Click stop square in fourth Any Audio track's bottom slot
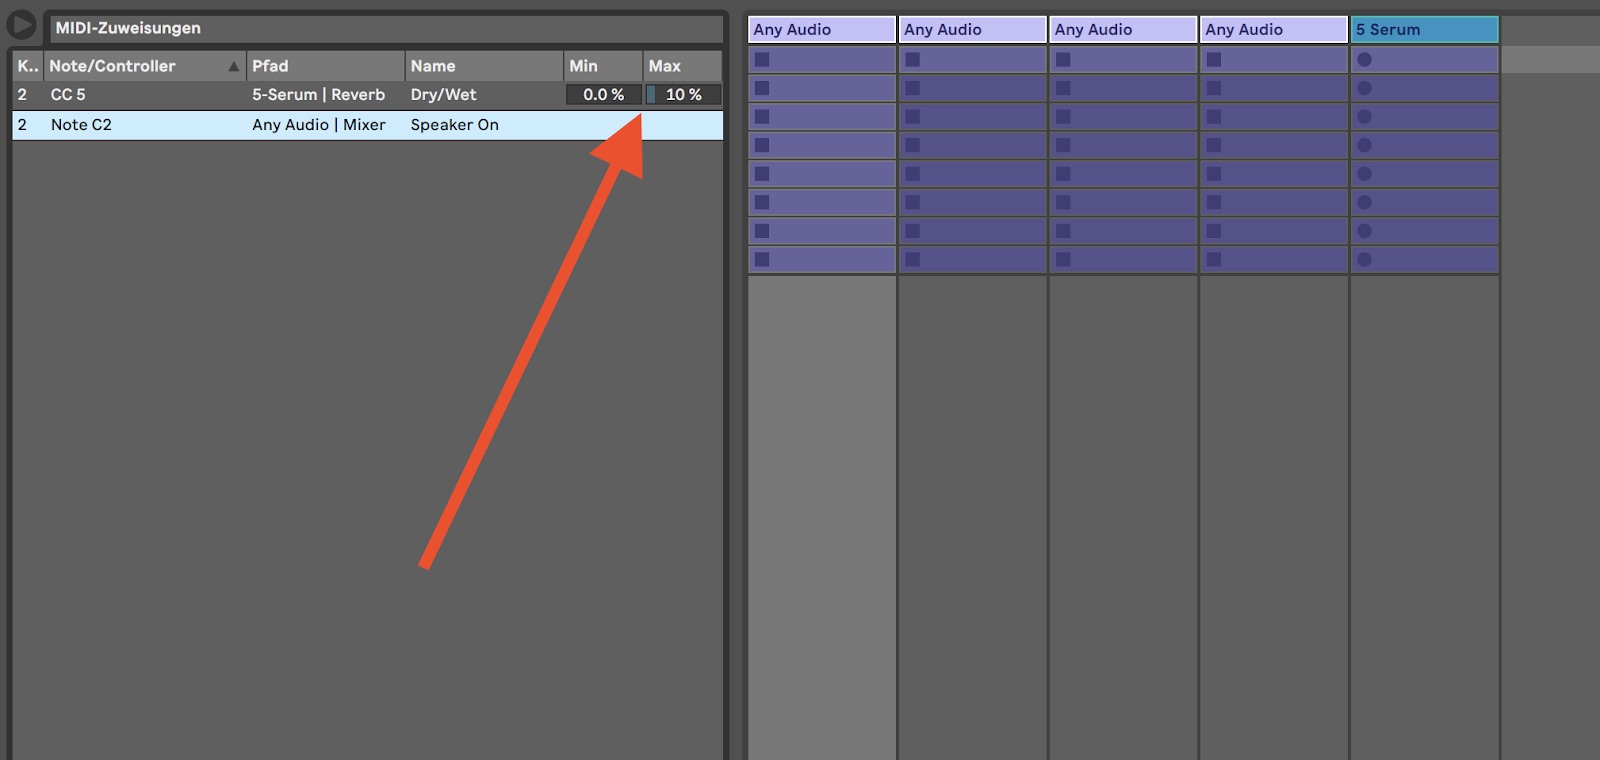Screen dimensions: 1600x760 pyautogui.click(x=1213, y=259)
